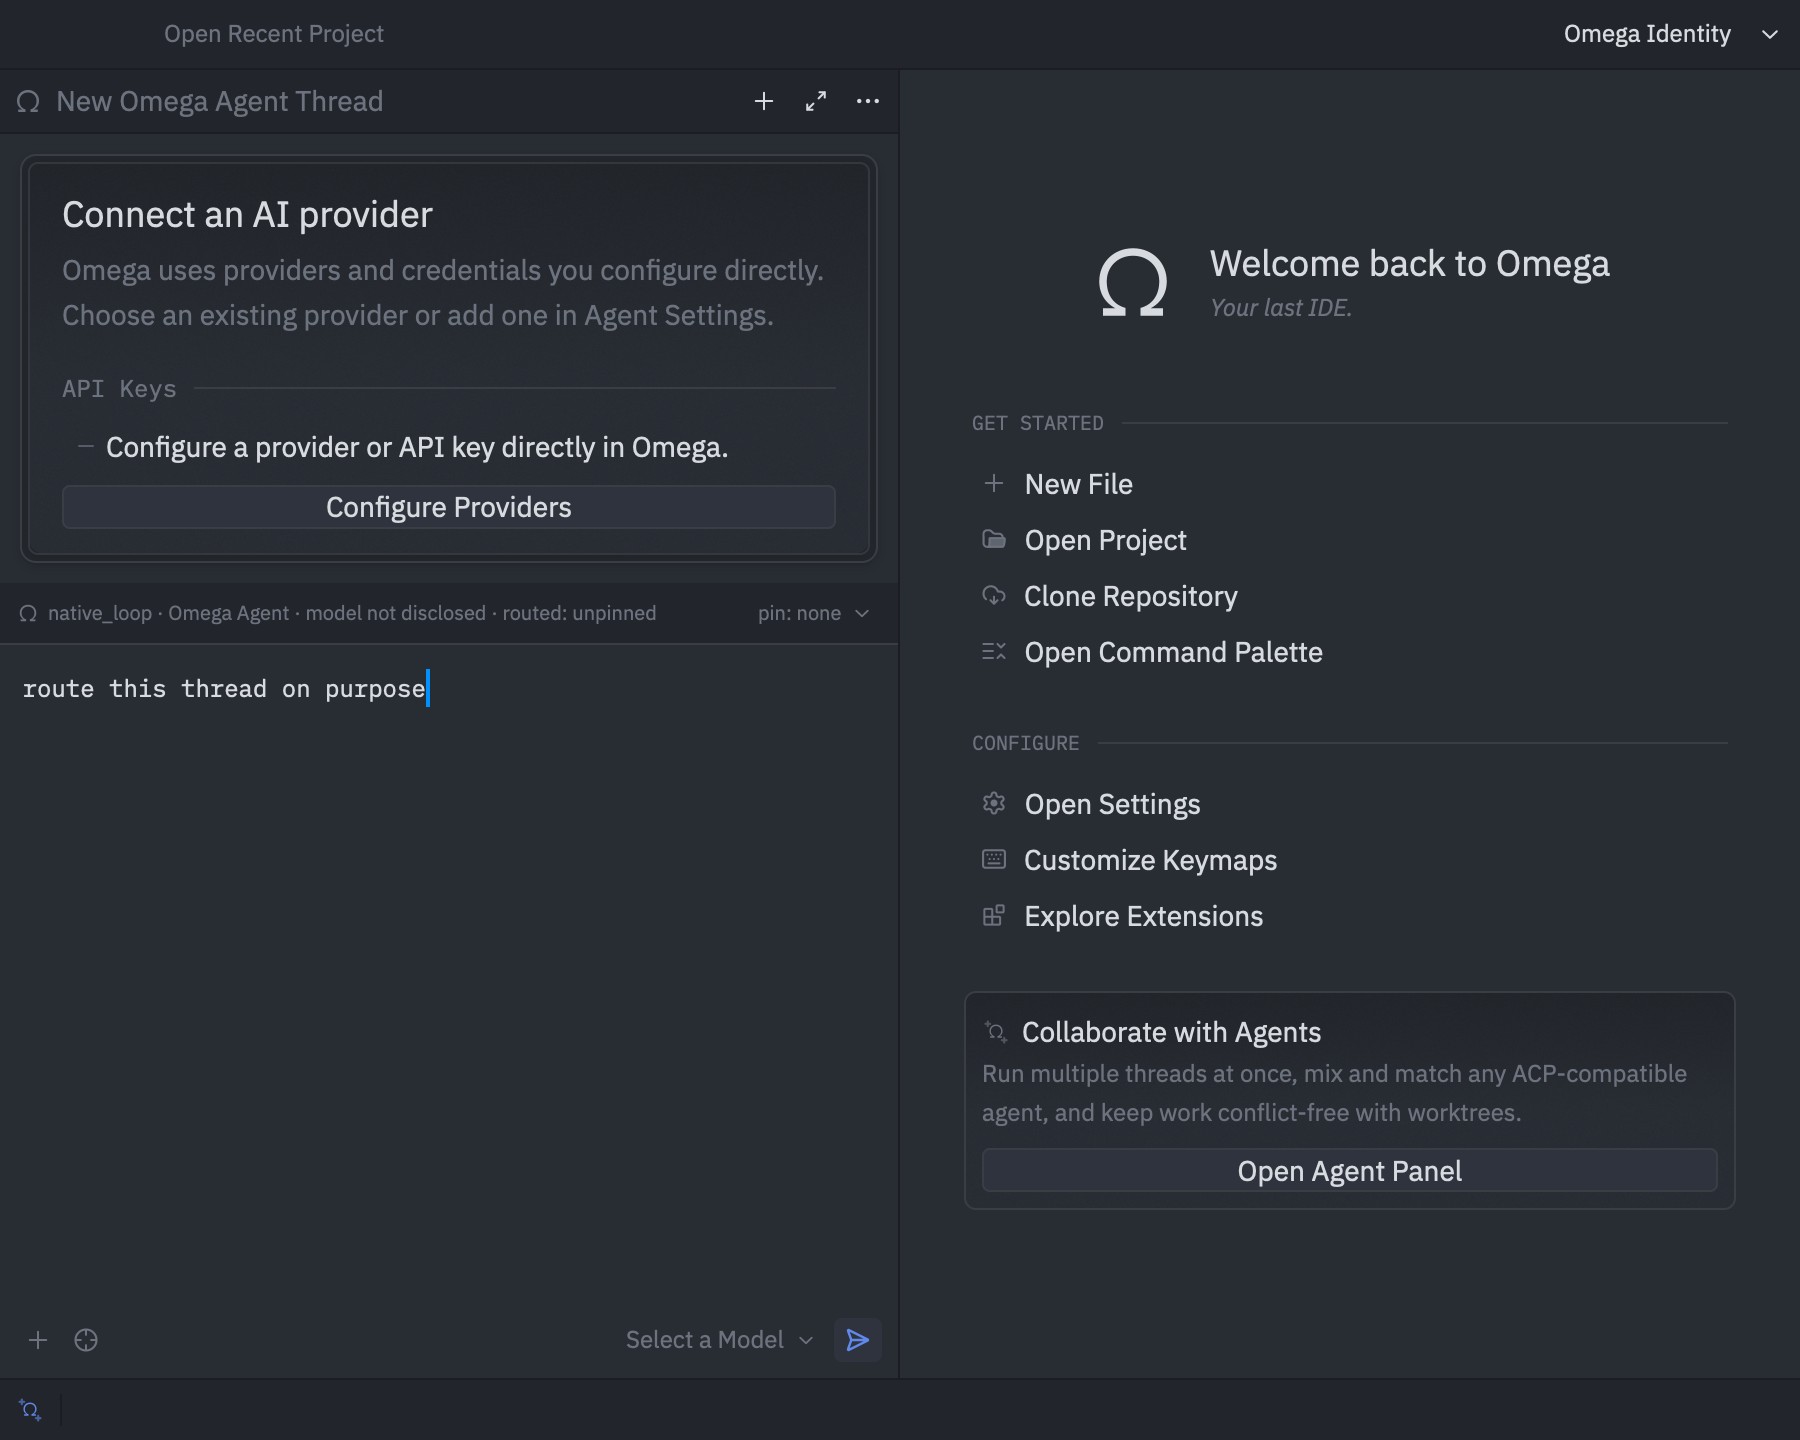
Task: Toggle the agent panel icon in the status bar
Action: (x=30, y=1410)
